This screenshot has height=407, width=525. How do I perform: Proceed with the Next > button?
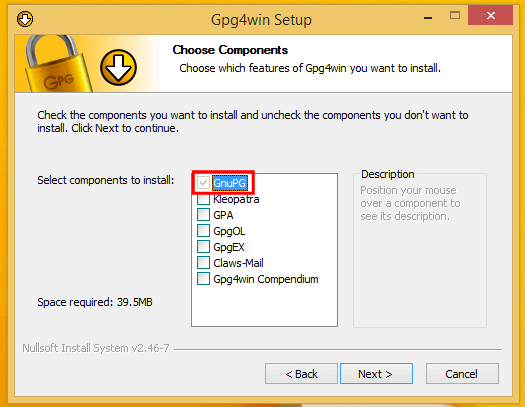(x=376, y=374)
